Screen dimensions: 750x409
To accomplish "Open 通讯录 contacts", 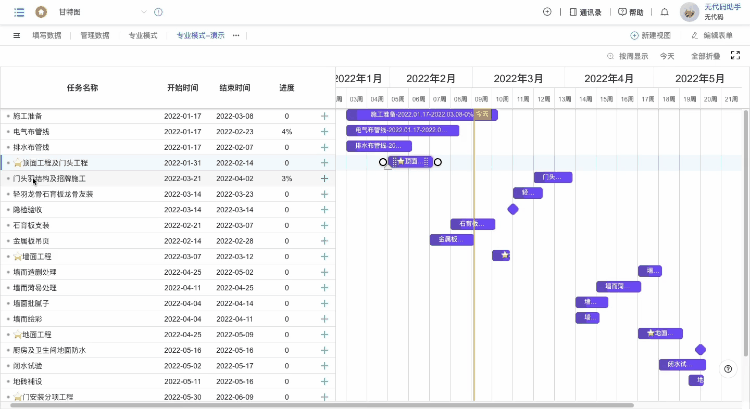I will click(x=585, y=12).
